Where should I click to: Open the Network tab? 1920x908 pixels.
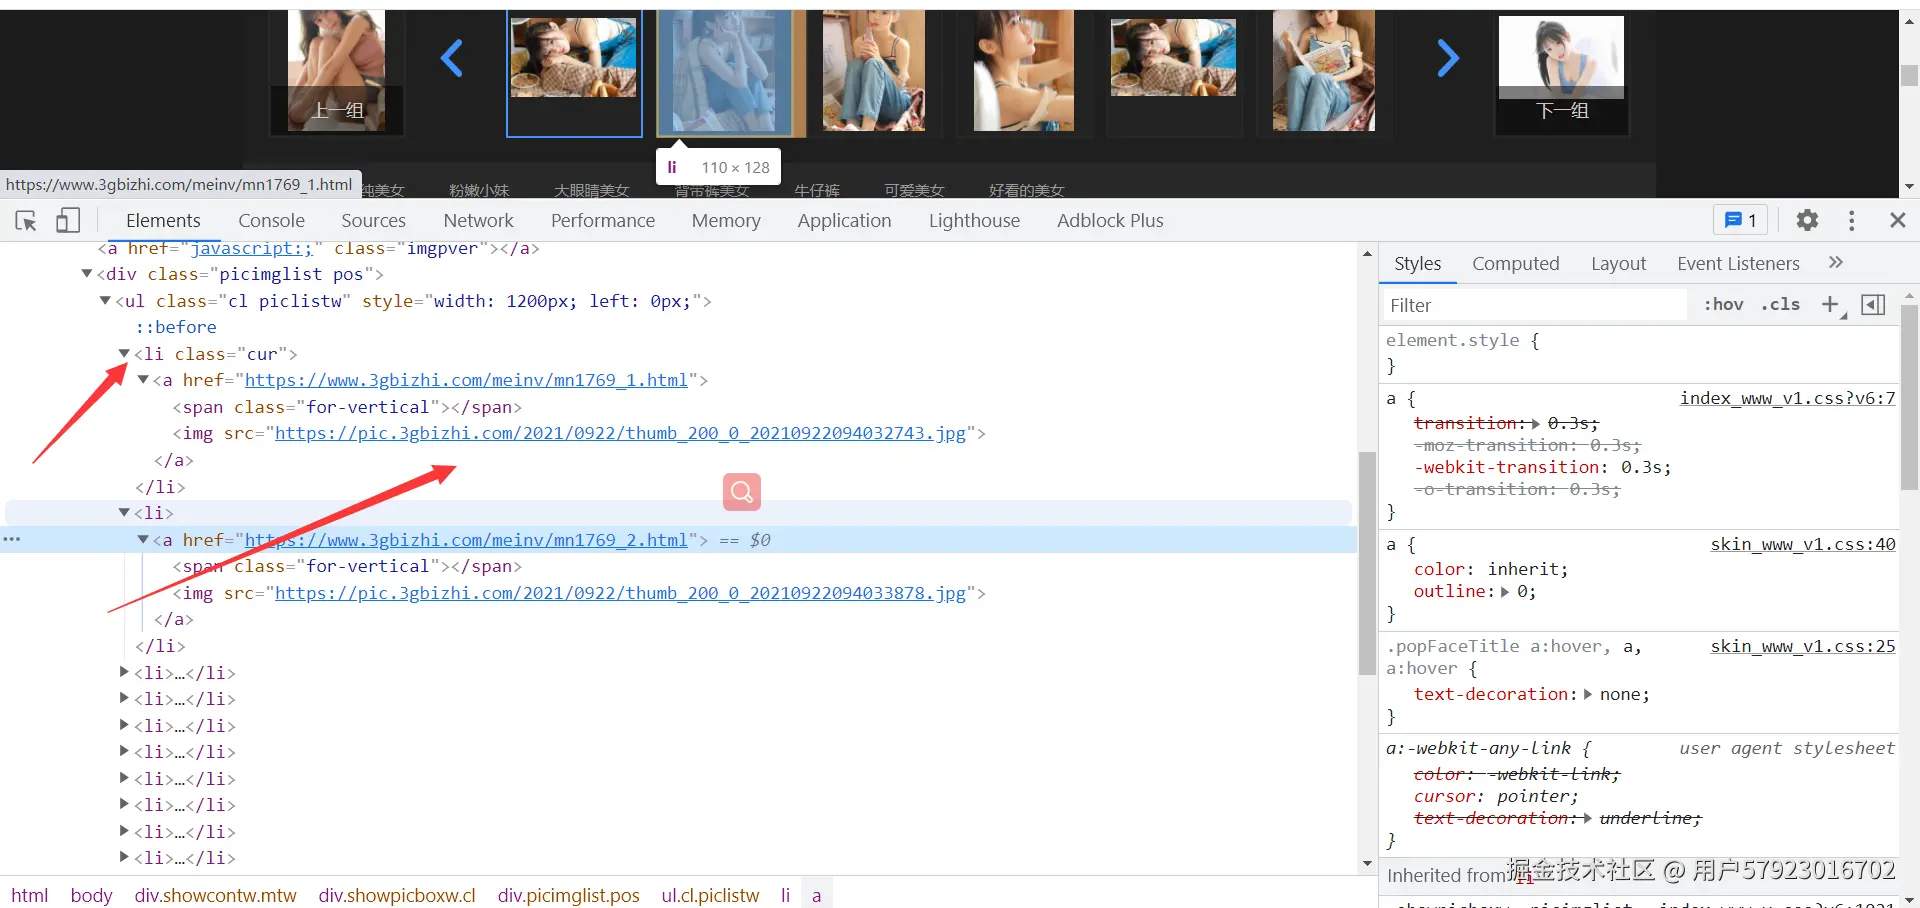(478, 220)
